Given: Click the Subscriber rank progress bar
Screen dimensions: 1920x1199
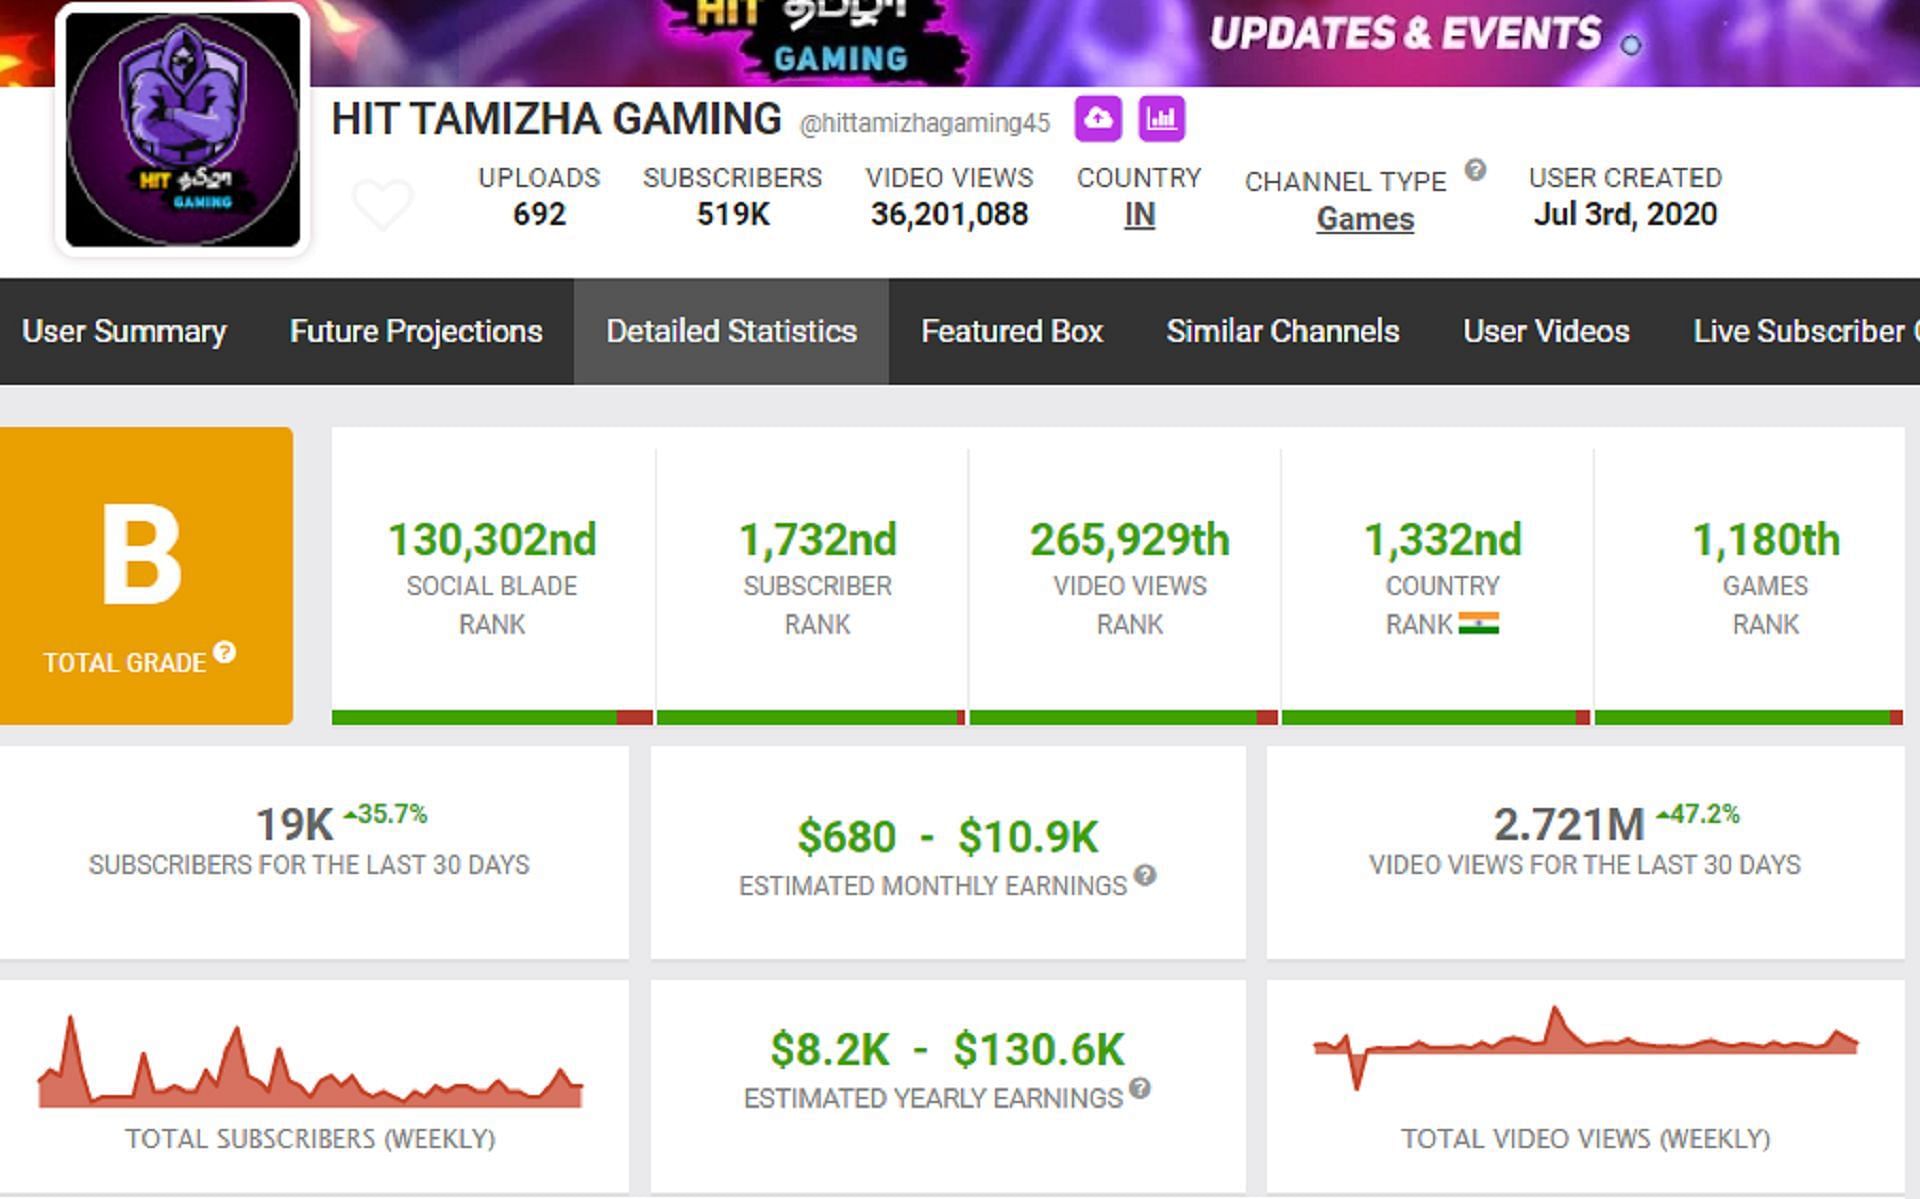Looking at the screenshot, I should click(811, 717).
